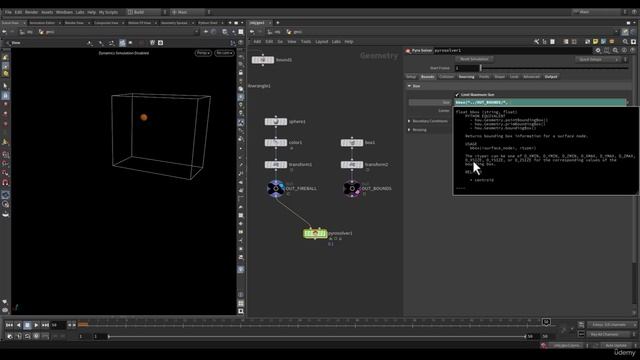Expand the Resizing section
The image size is (640, 360).
click(x=409, y=130)
